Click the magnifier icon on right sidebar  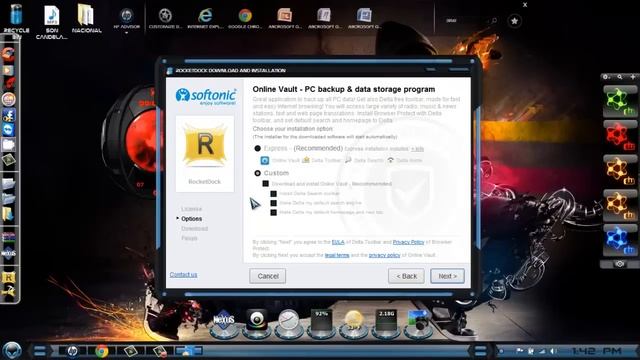[x=620, y=77]
